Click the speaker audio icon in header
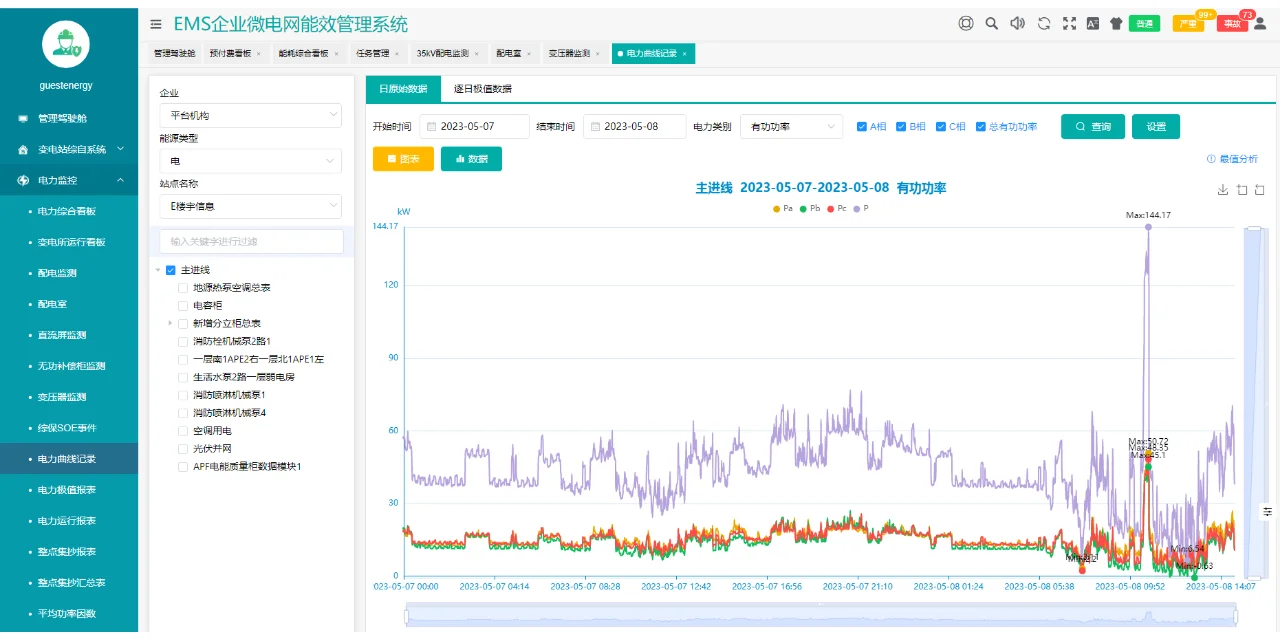The image size is (1280, 639). 1016,22
